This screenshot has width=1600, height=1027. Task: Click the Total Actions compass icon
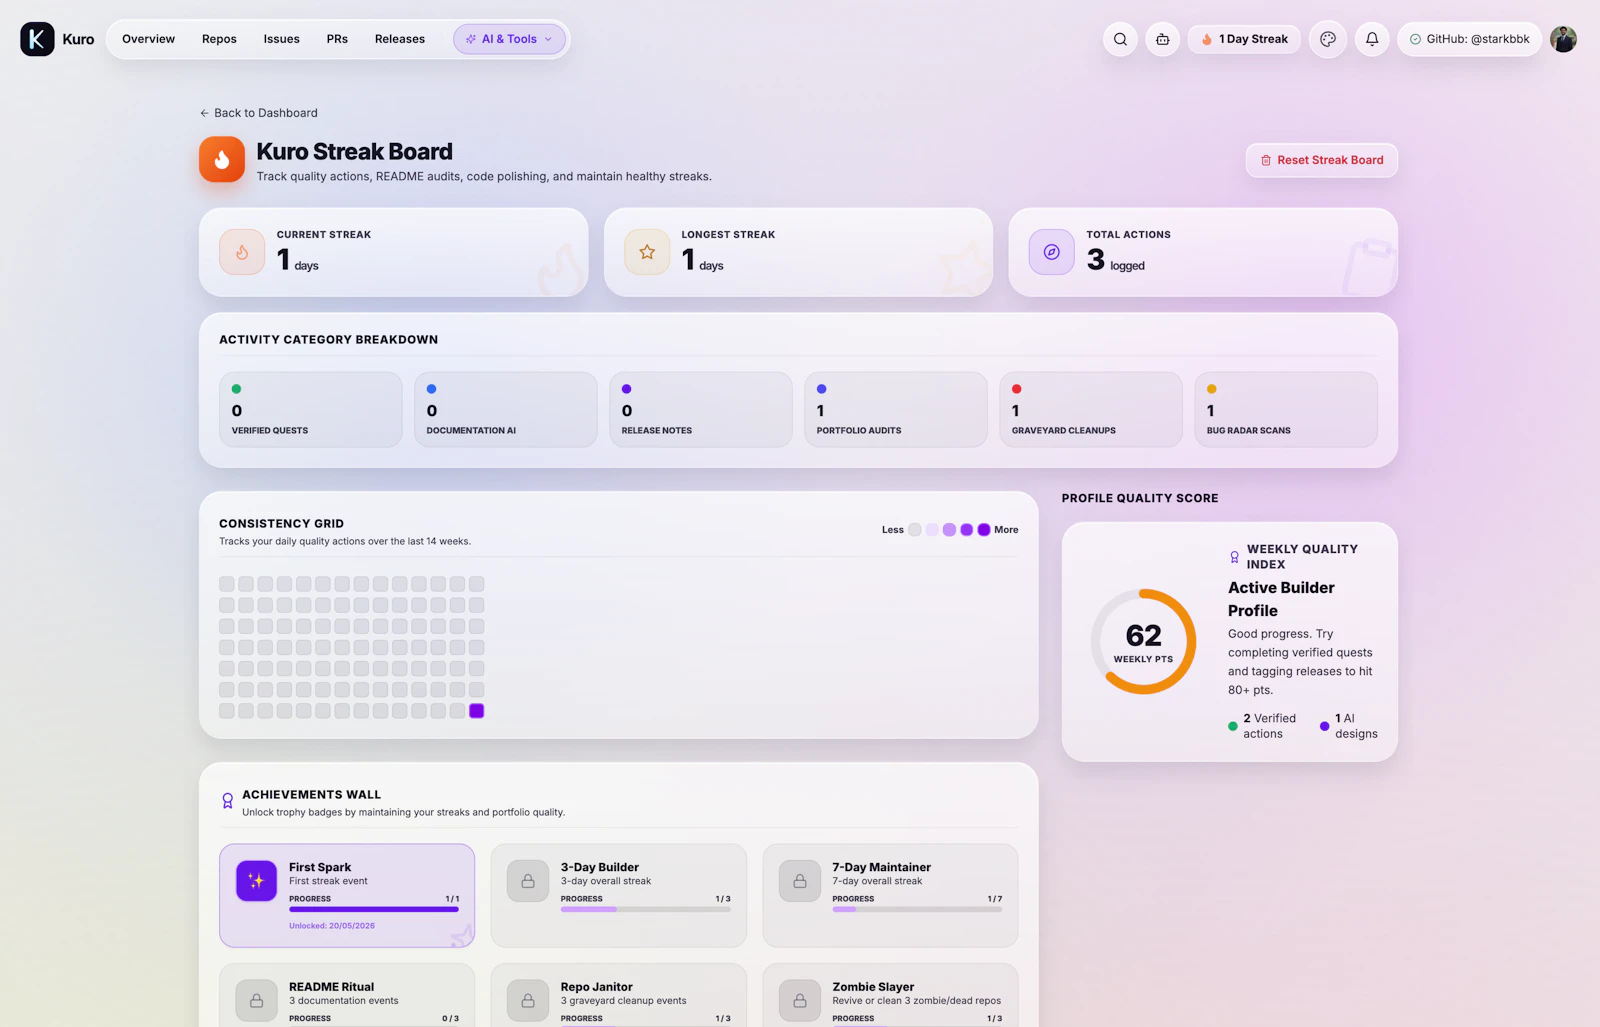pos(1052,252)
